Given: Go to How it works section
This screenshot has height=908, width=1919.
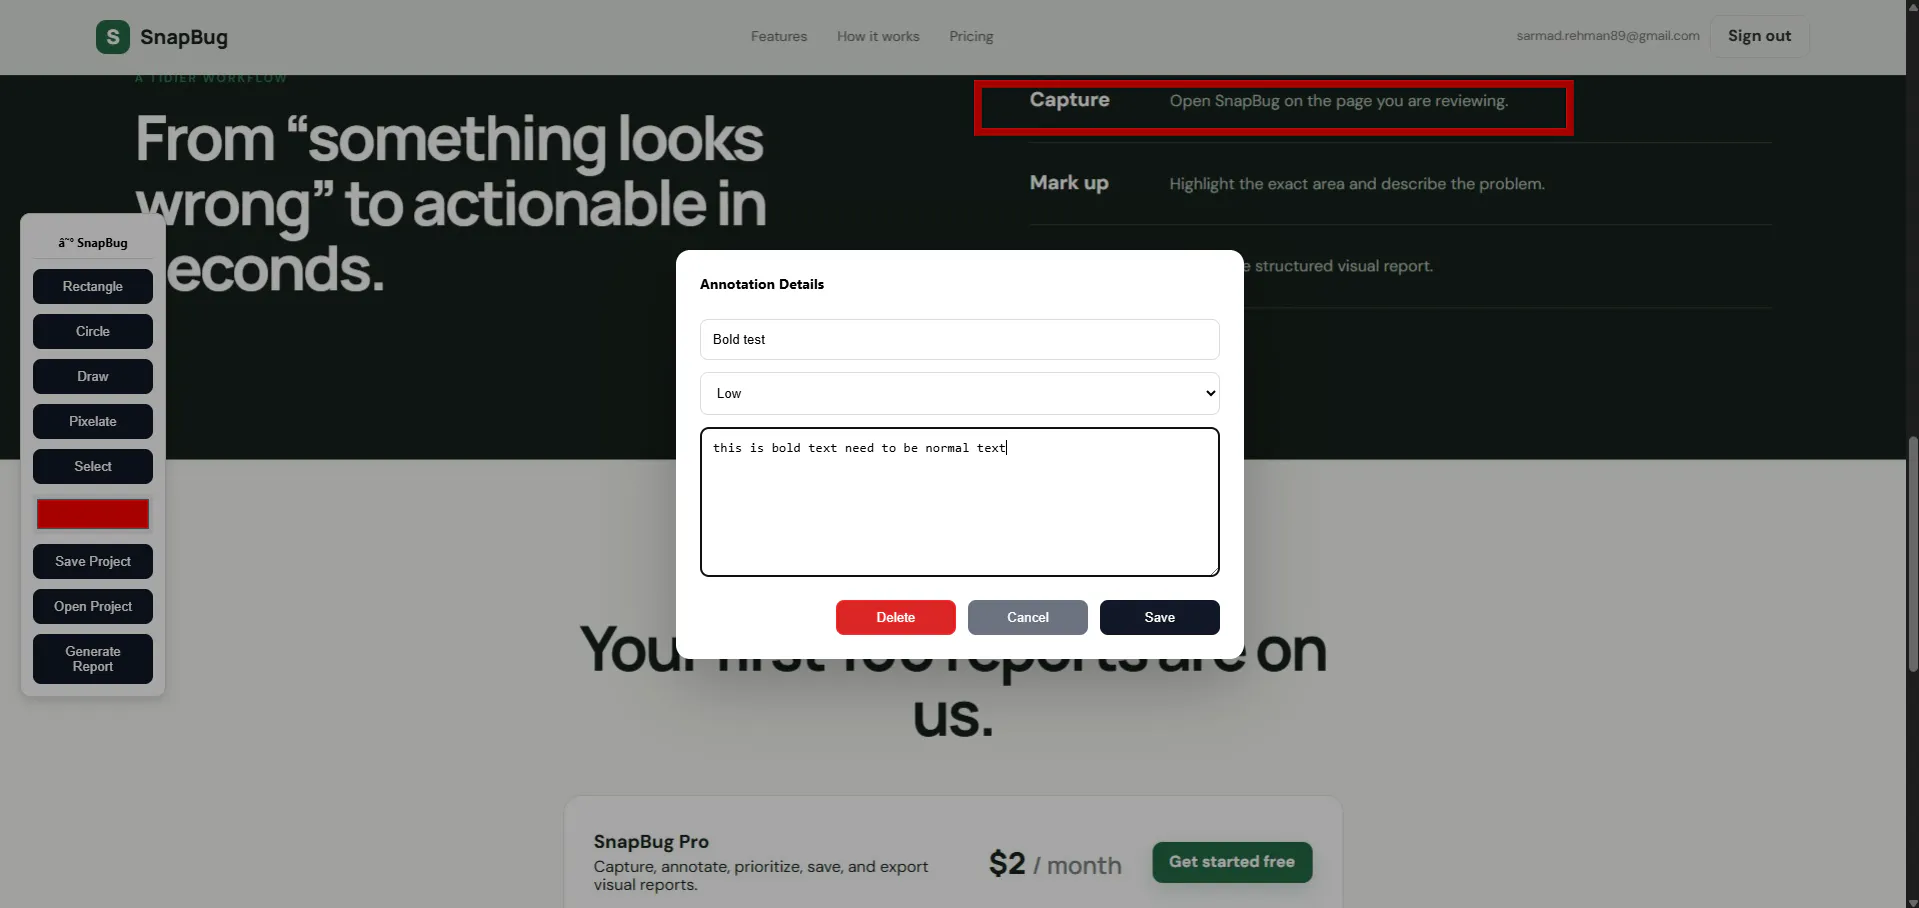Looking at the screenshot, I should [x=878, y=37].
